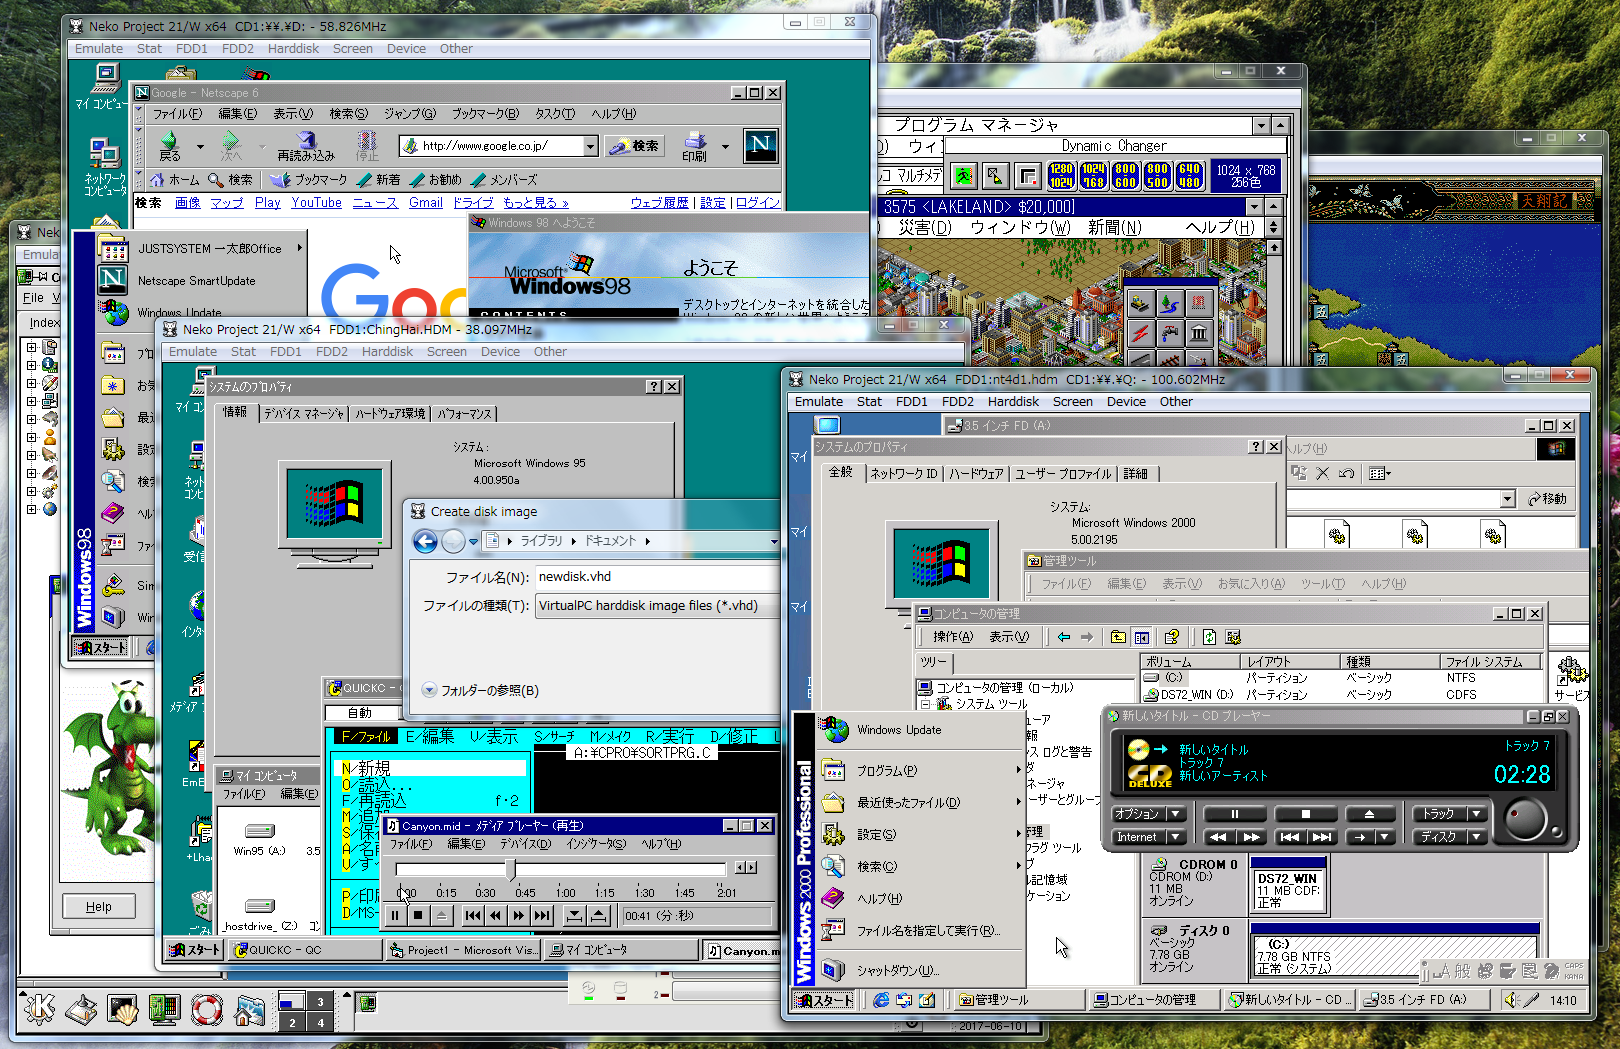Toggle pause in the CD Player
The width and height of the screenshot is (1620, 1049).
coord(1234,814)
